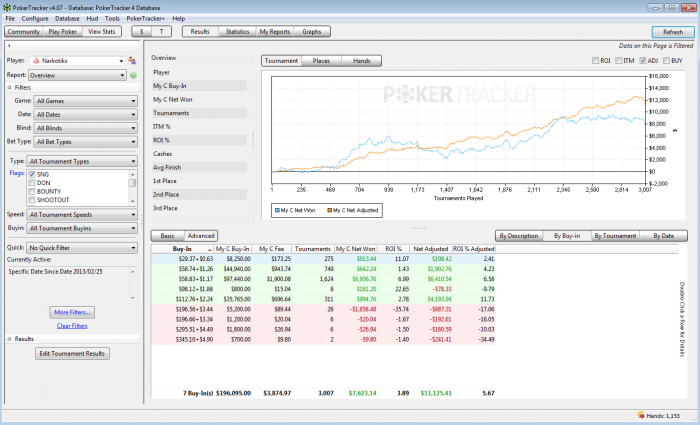Open the Hud menu
The height and width of the screenshot is (425, 700).
pos(92,19)
